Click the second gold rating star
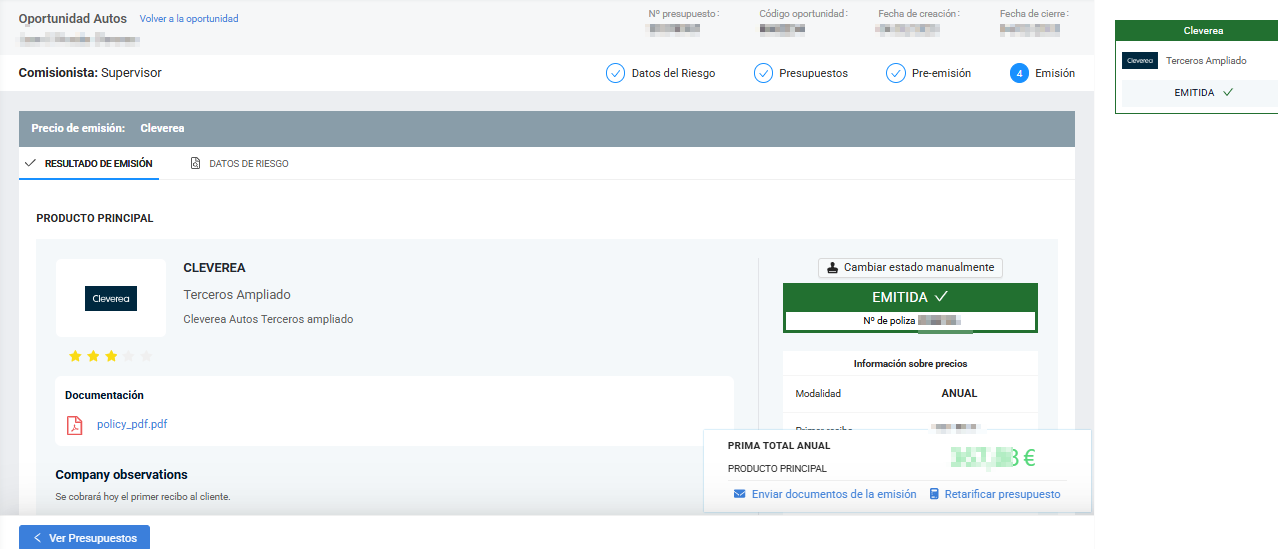1278x549 pixels. click(93, 356)
